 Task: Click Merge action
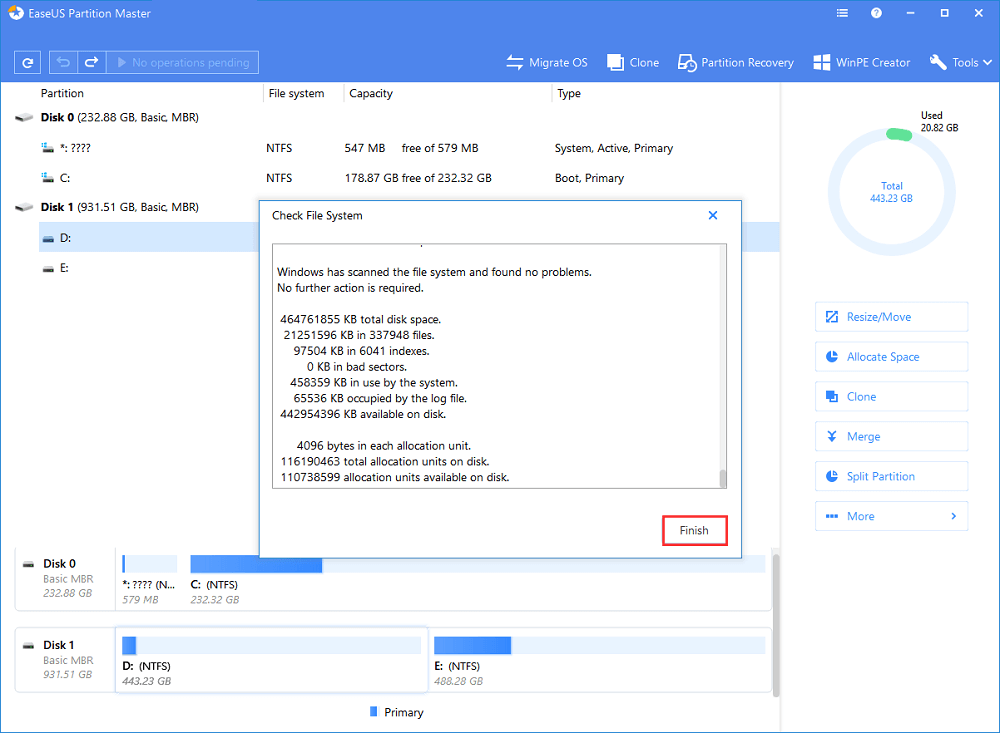click(x=891, y=436)
